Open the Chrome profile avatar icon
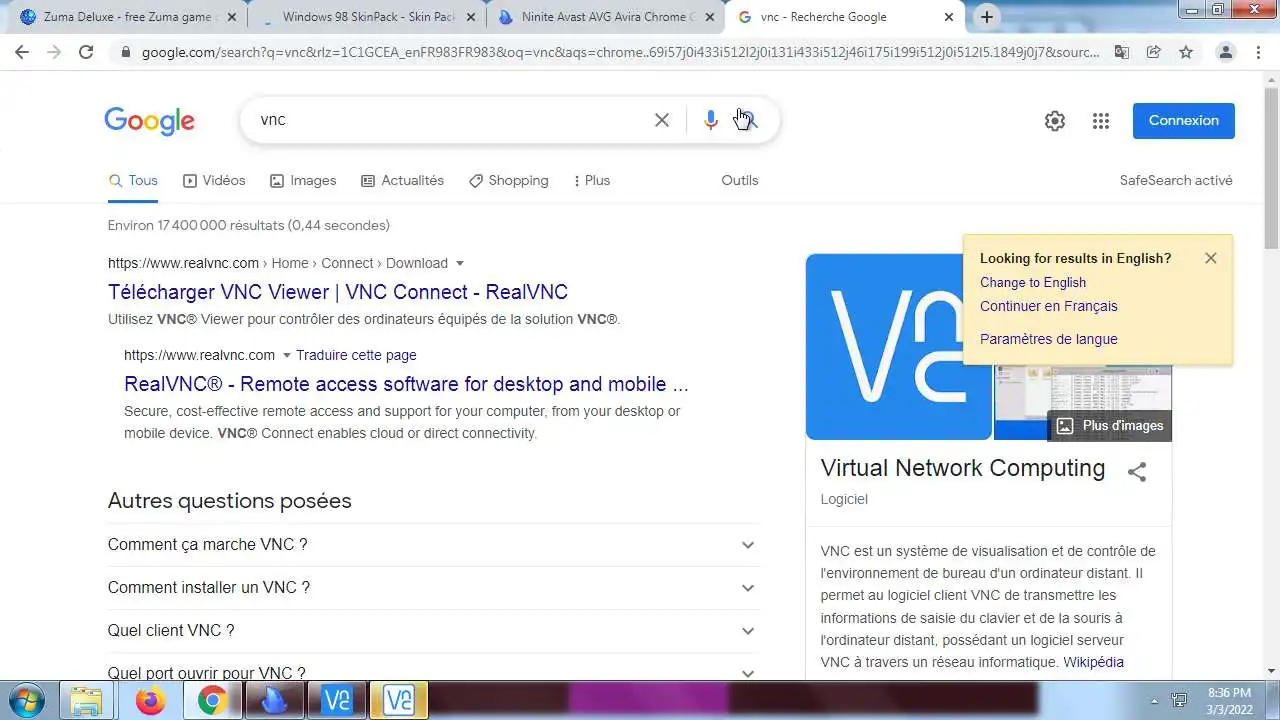The image size is (1280, 720). pos(1226,52)
